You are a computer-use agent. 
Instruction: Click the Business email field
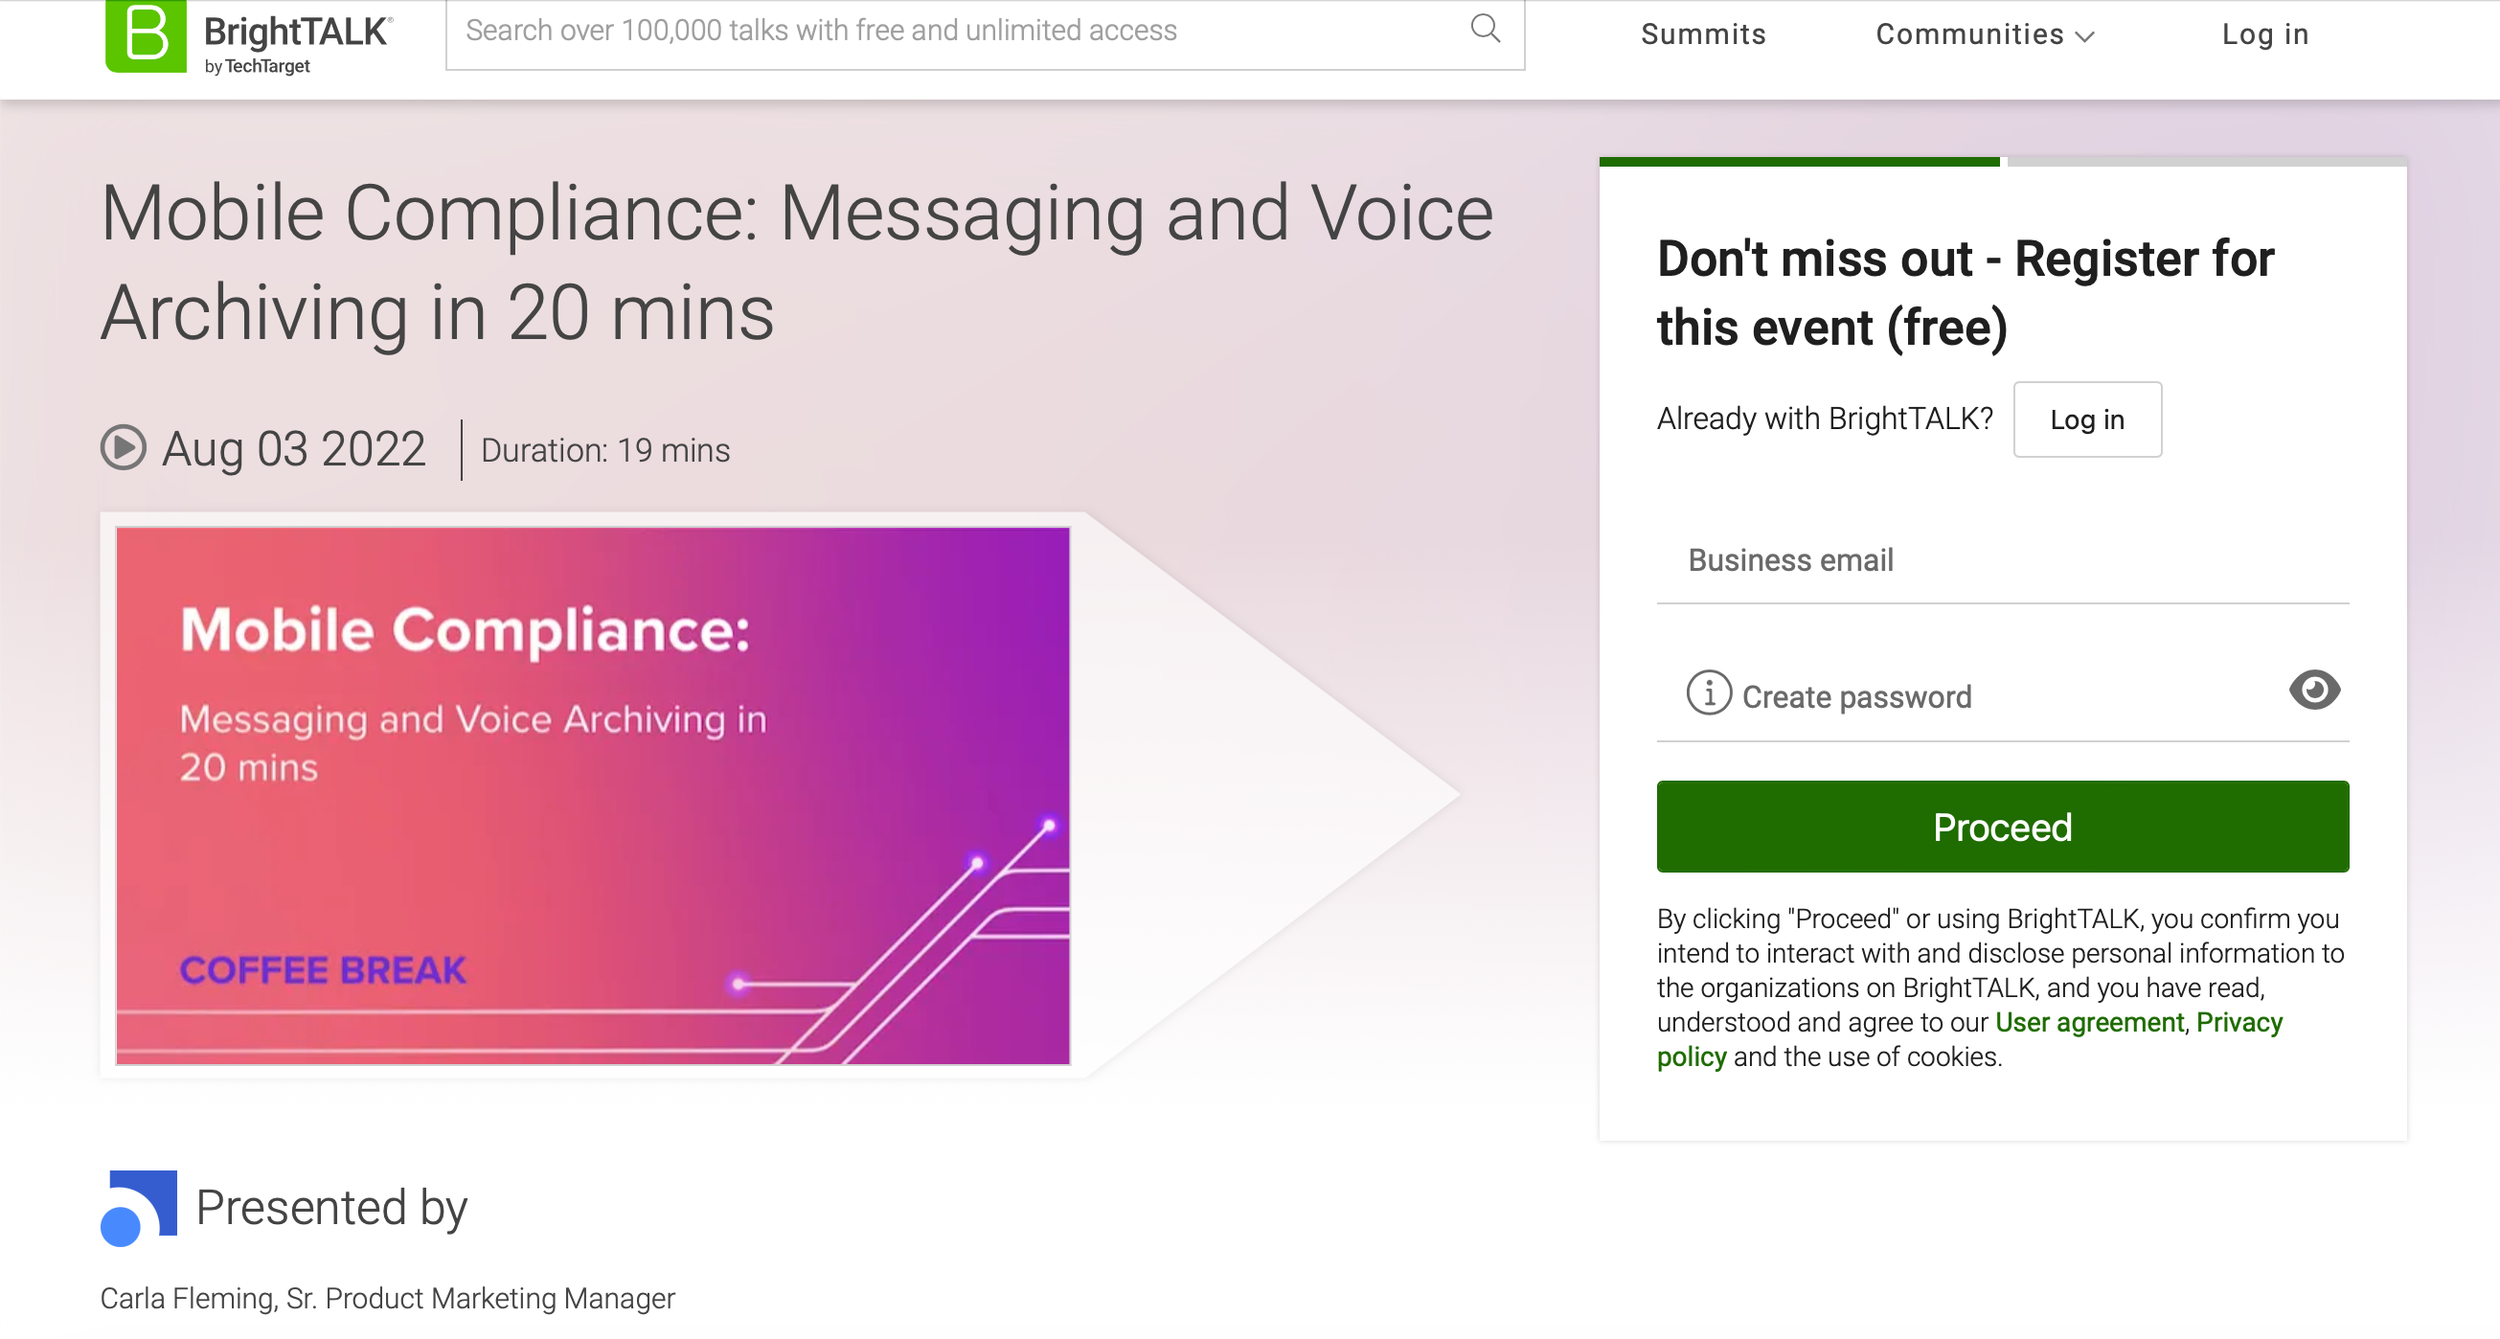click(x=2002, y=561)
